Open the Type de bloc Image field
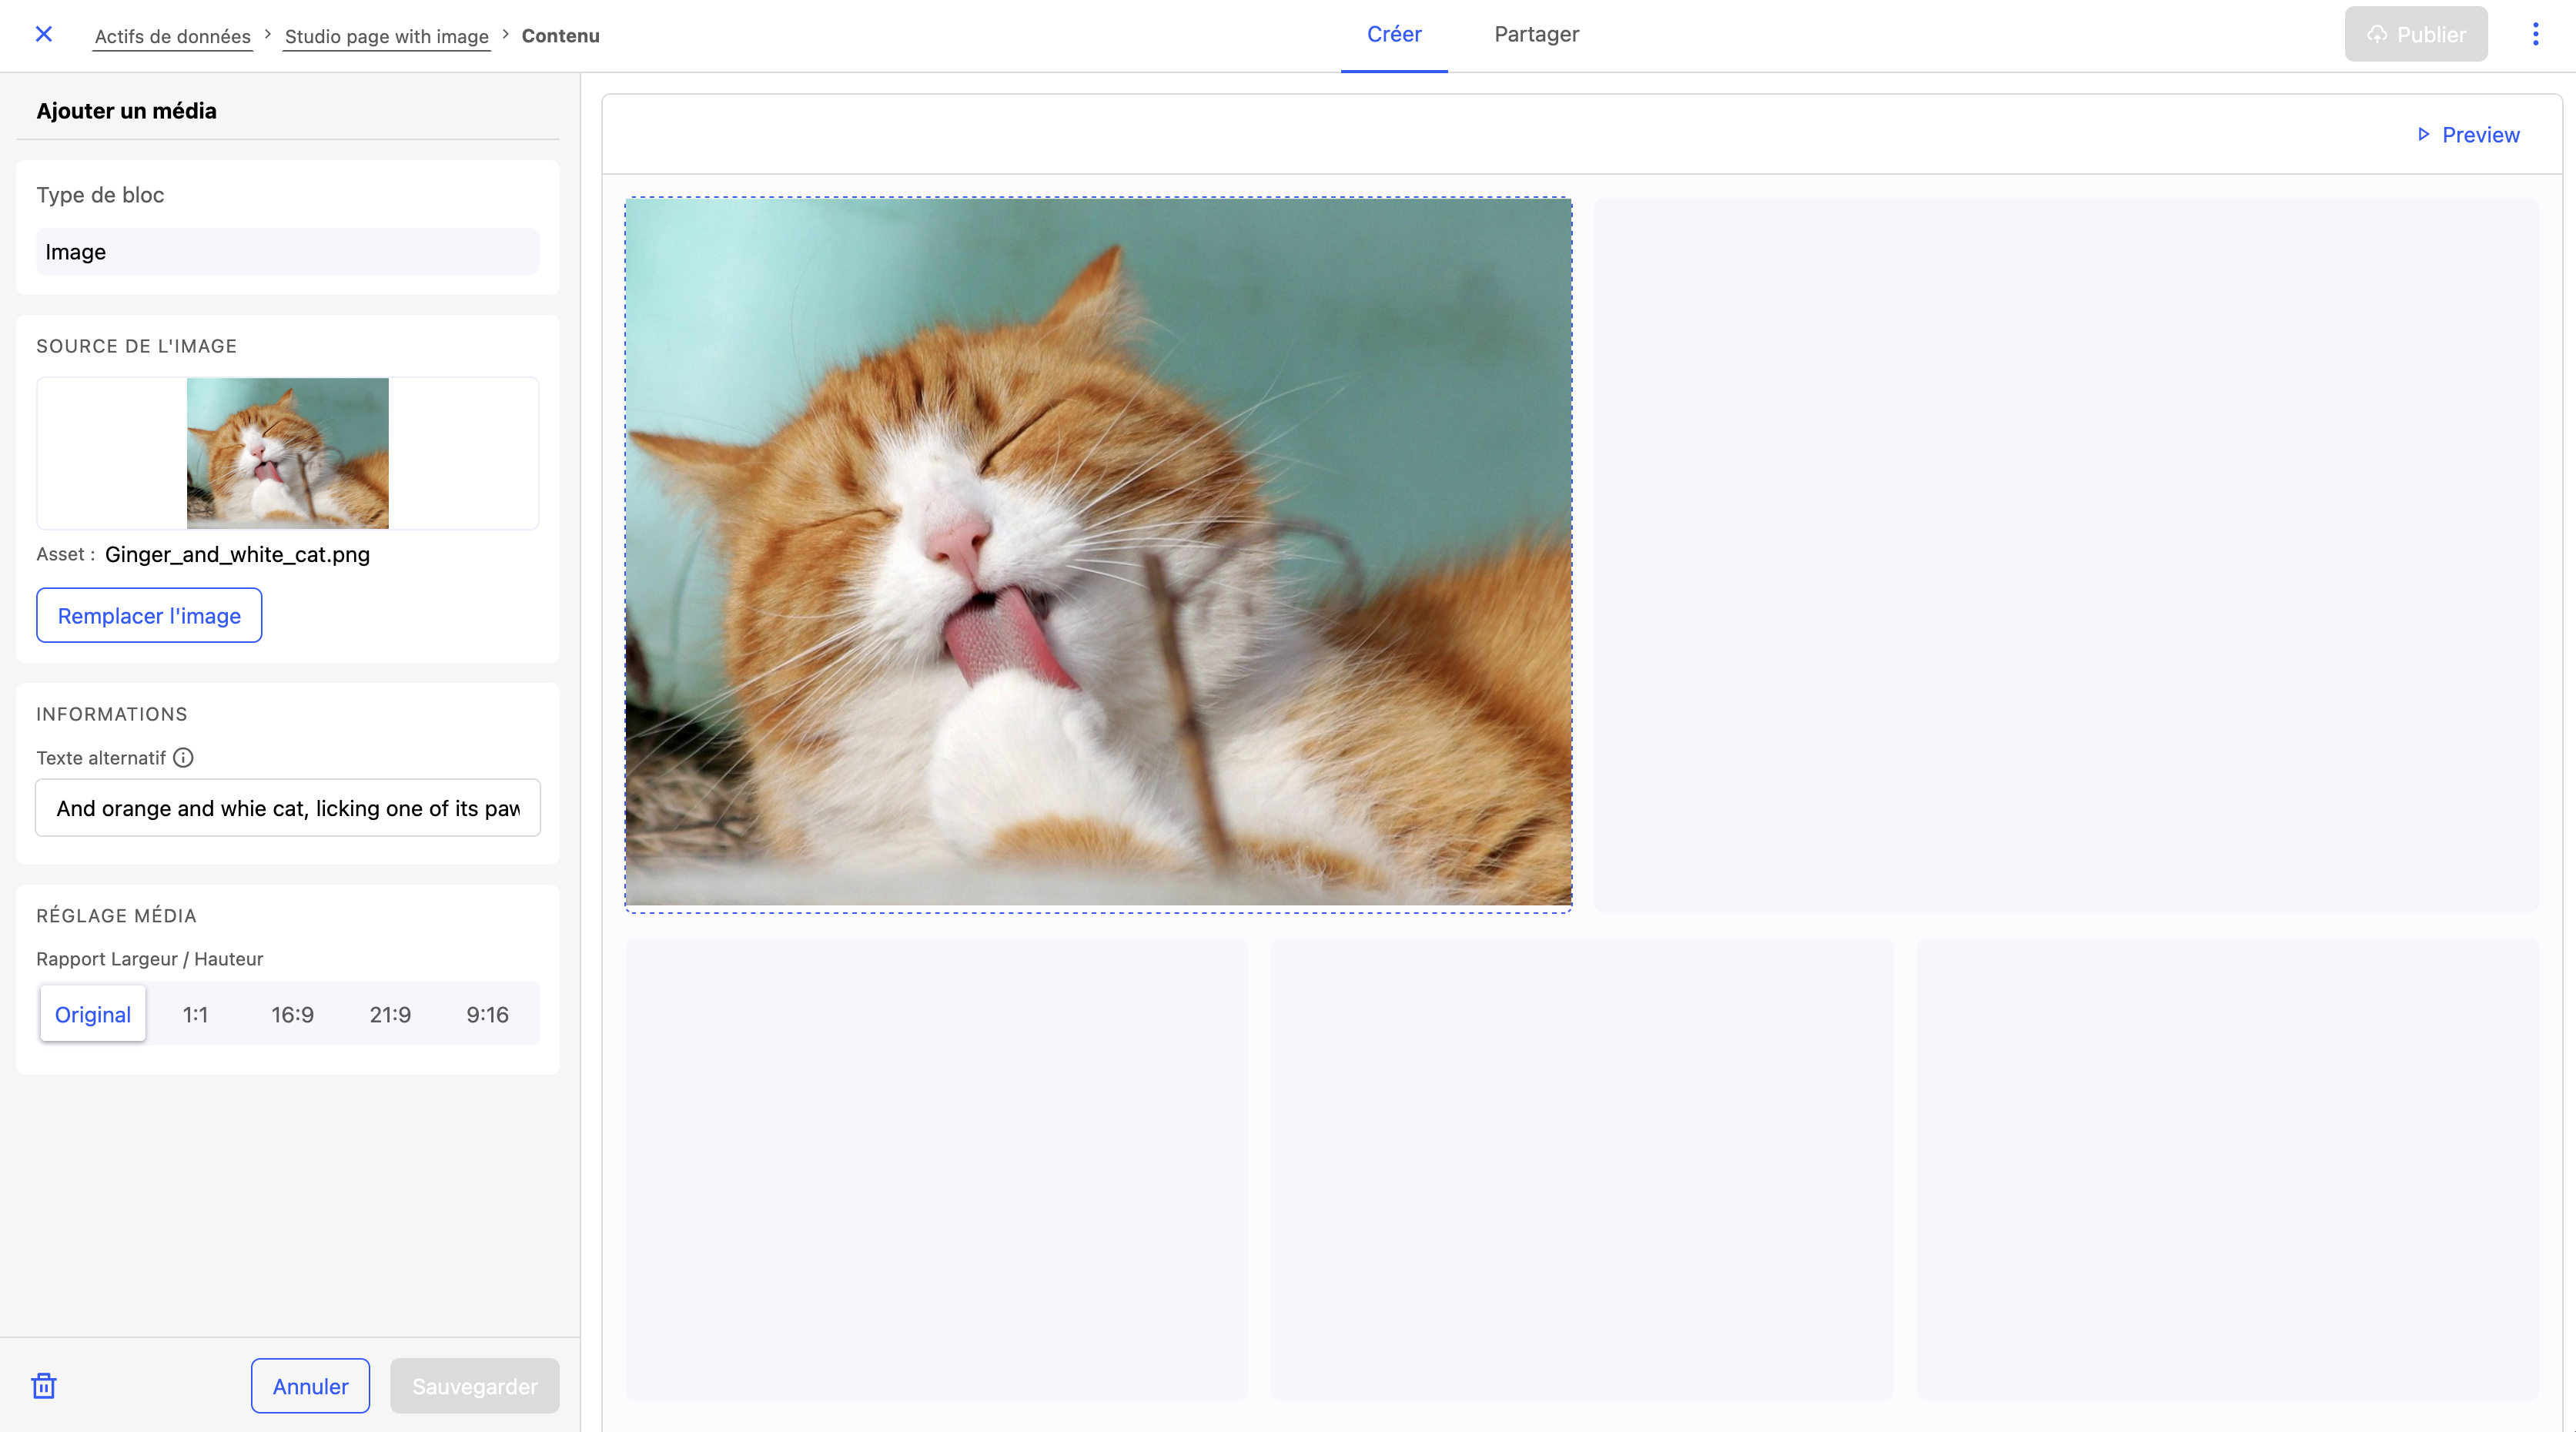The image size is (2576, 1432). click(287, 252)
